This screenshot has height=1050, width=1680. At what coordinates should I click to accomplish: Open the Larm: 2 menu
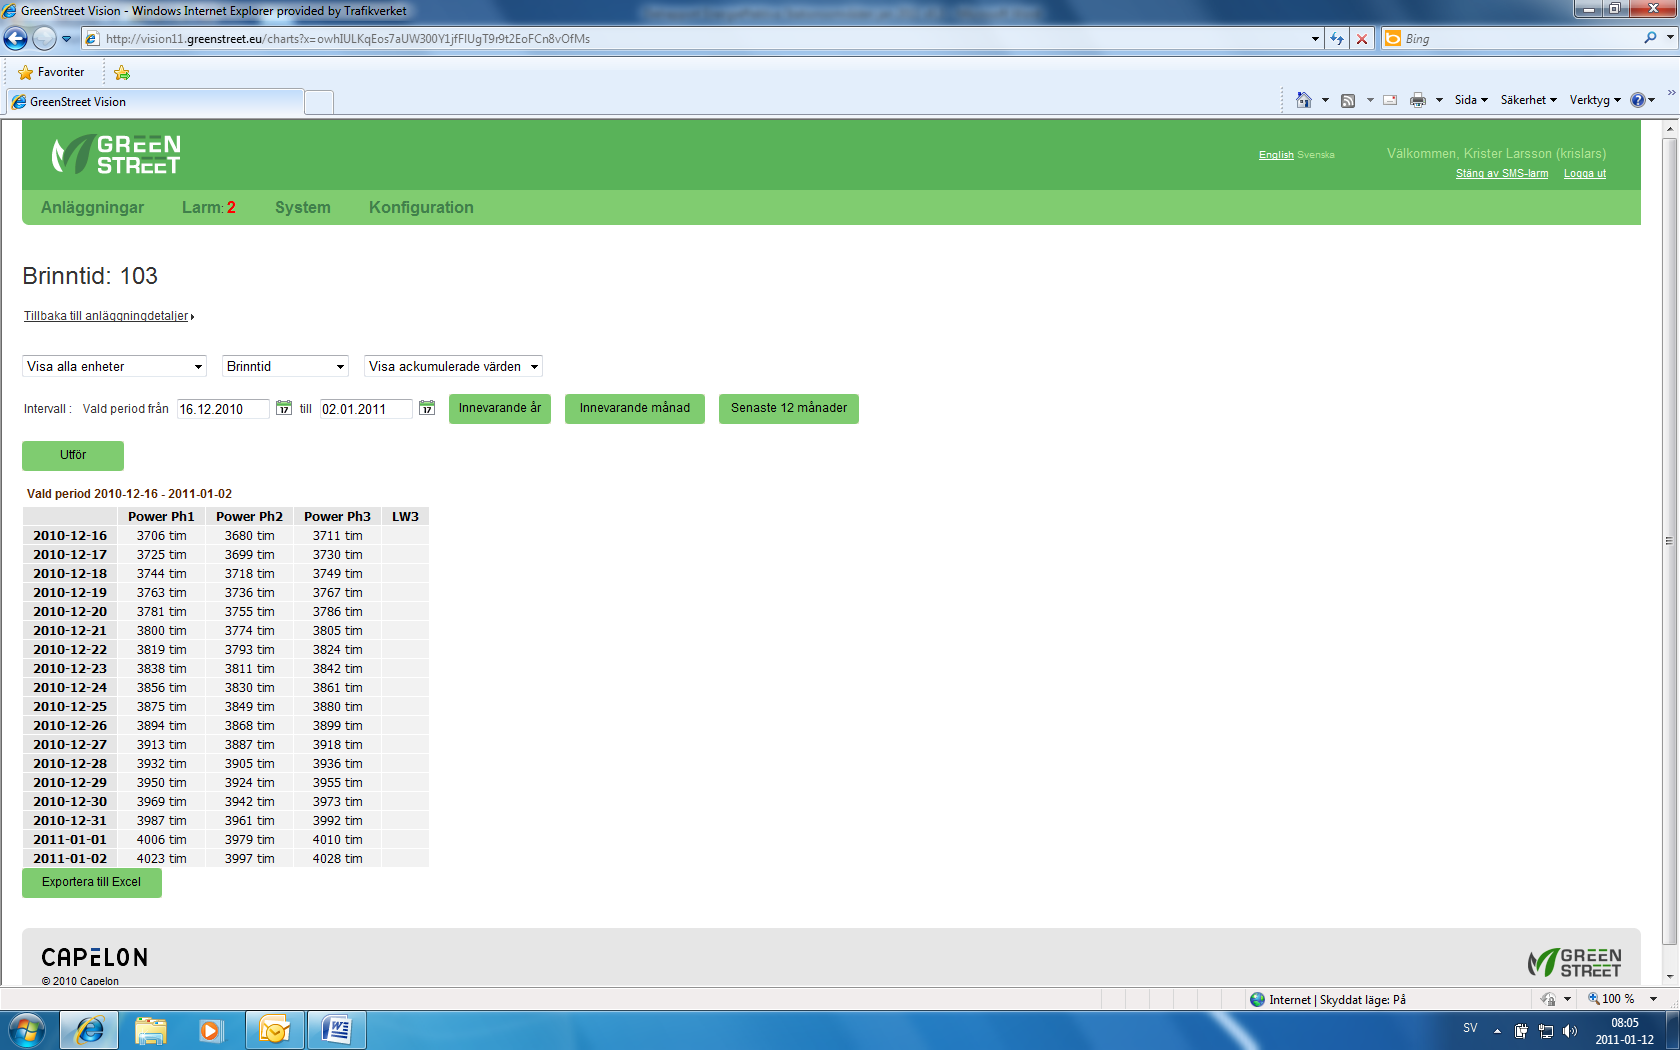click(x=208, y=207)
